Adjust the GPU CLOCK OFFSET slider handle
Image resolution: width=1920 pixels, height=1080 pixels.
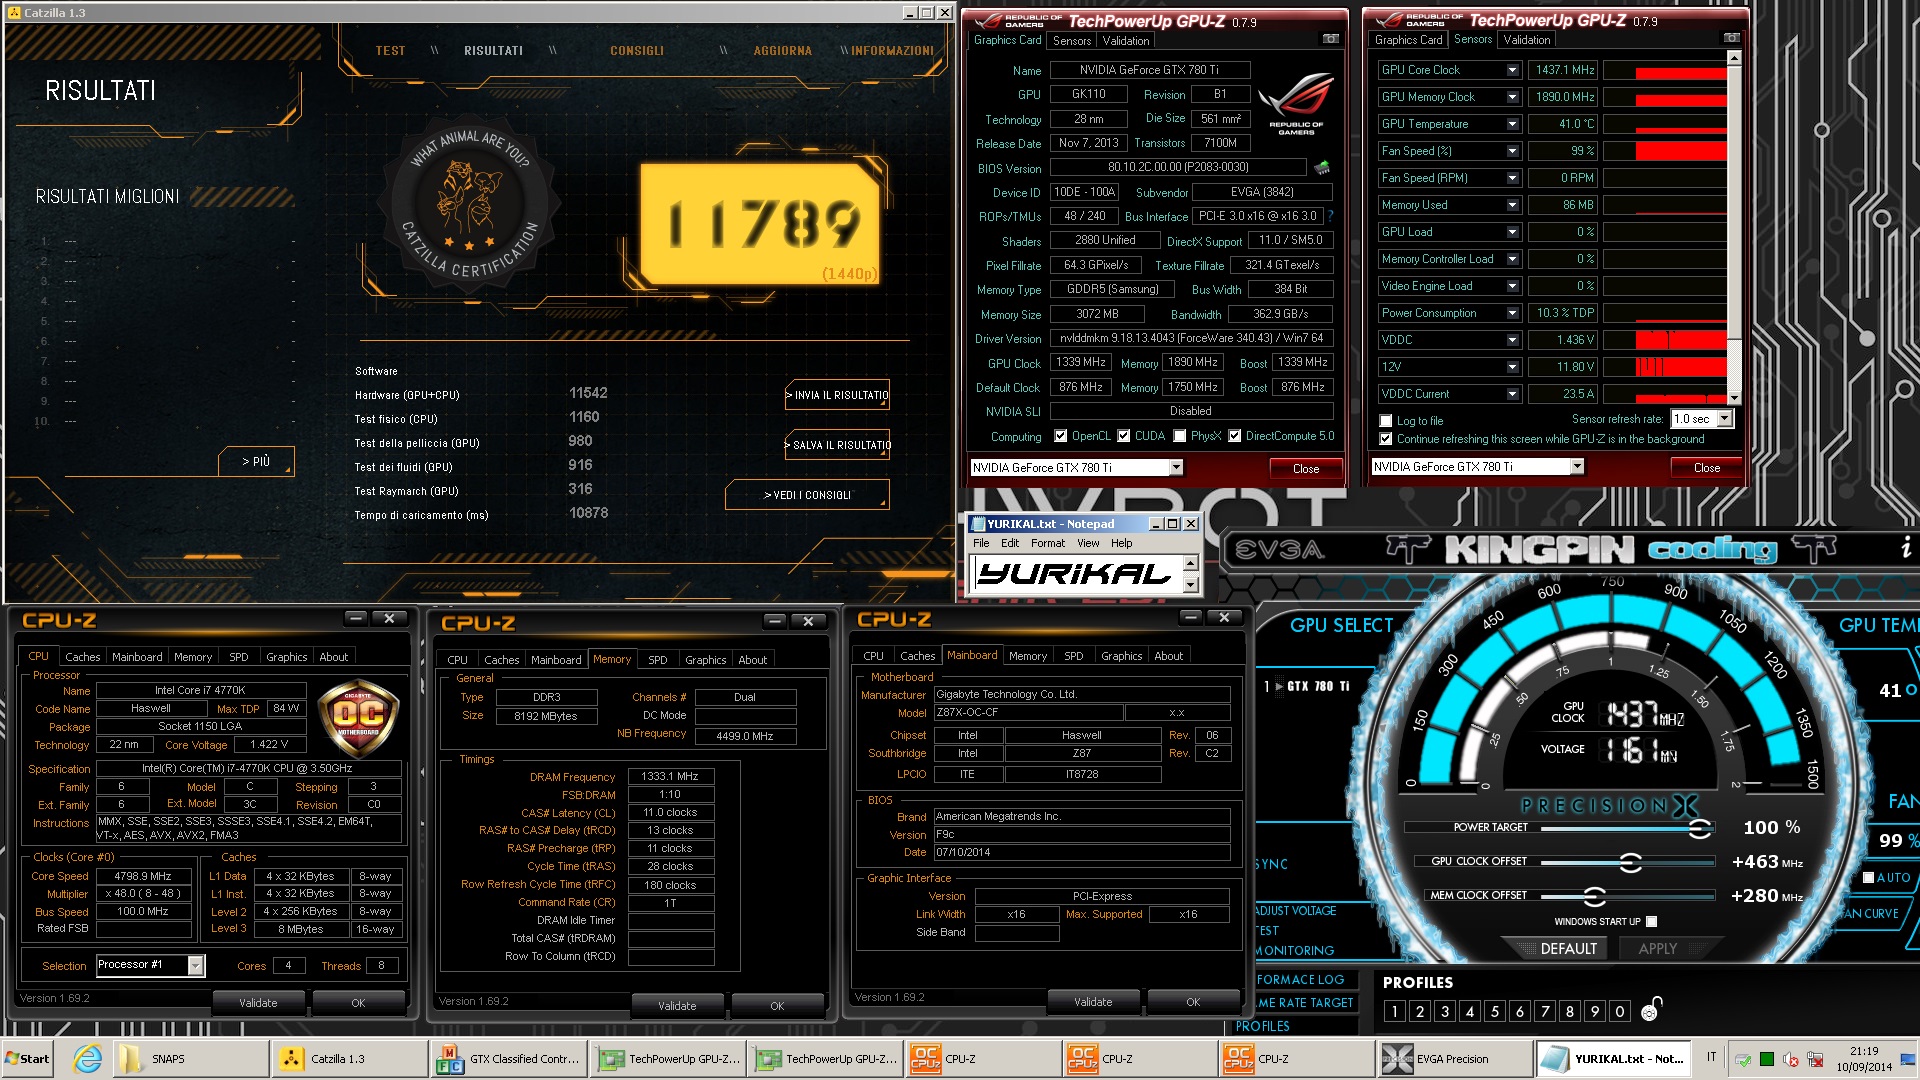point(1630,862)
